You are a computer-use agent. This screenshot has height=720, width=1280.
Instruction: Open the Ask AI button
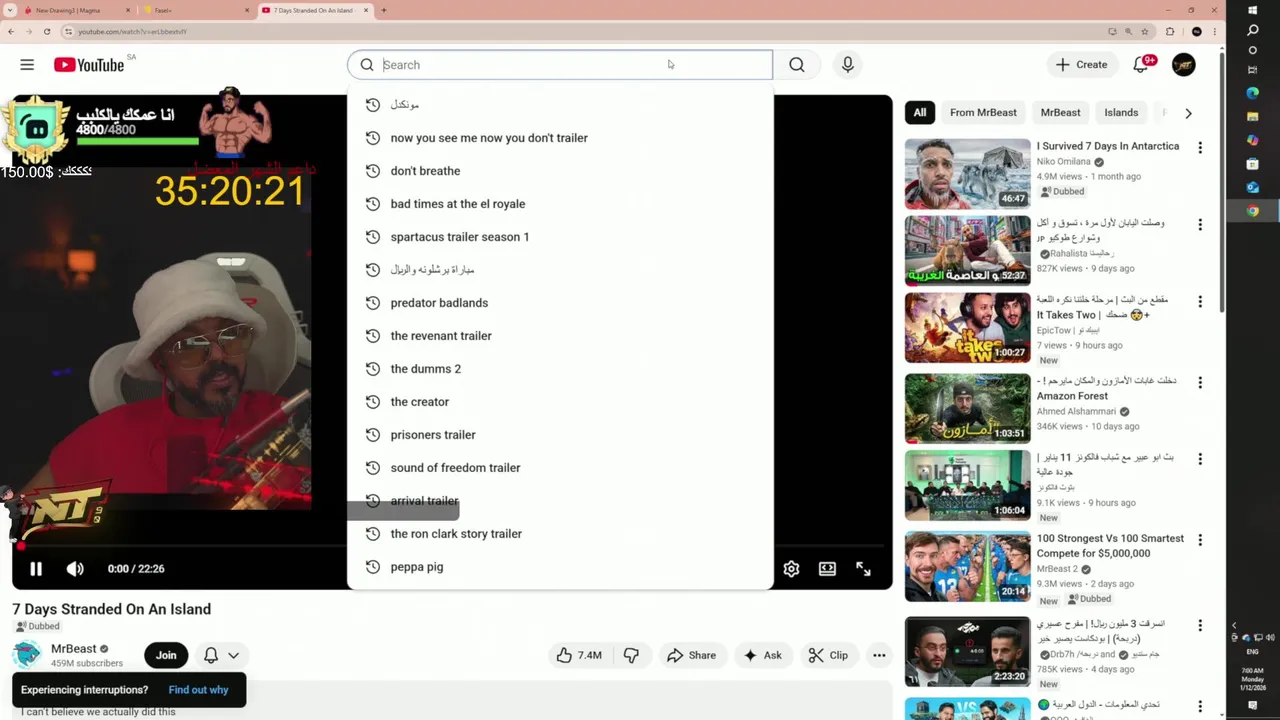pos(762,655)
